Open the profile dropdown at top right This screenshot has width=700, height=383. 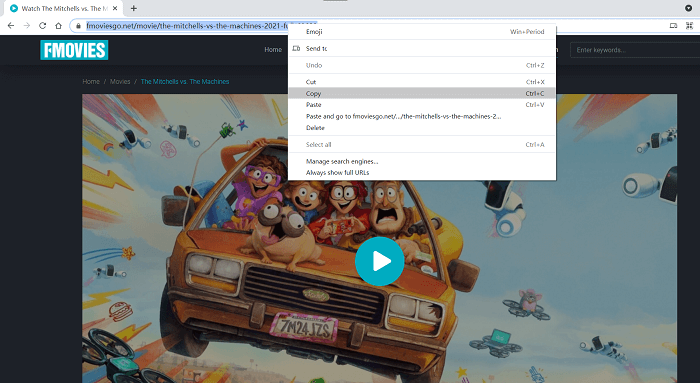688,8
